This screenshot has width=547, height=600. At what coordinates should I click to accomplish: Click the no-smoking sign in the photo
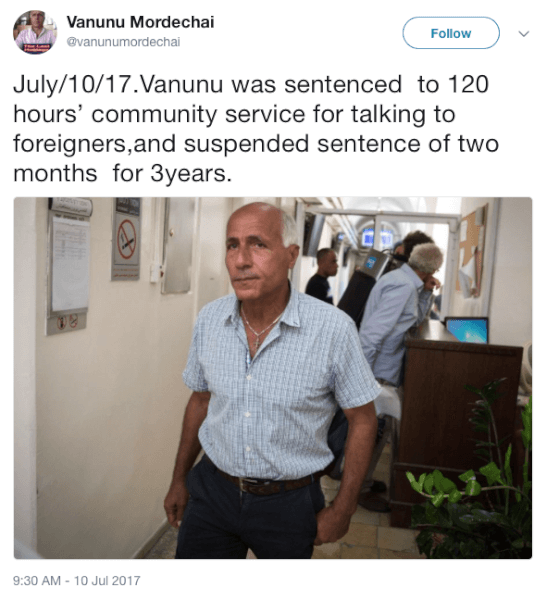click(x=126, y=241)
